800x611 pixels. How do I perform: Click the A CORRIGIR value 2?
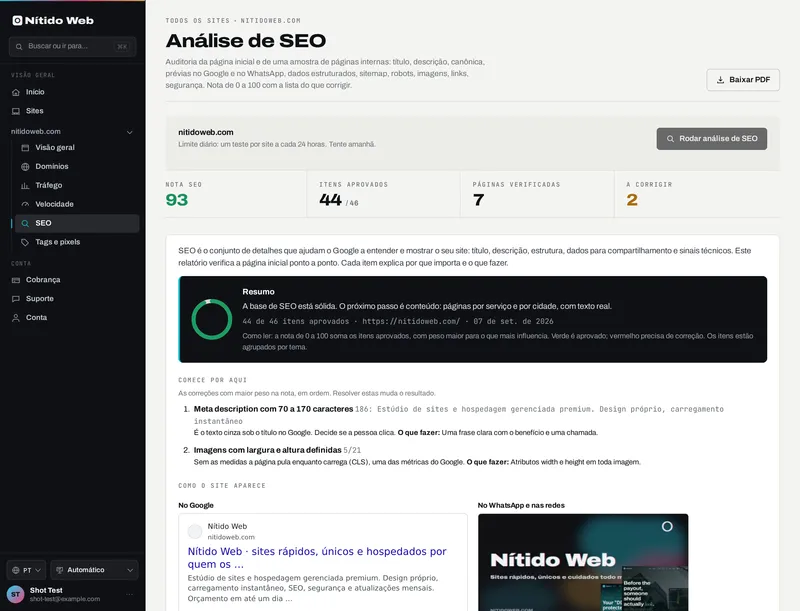click(632, 200)
